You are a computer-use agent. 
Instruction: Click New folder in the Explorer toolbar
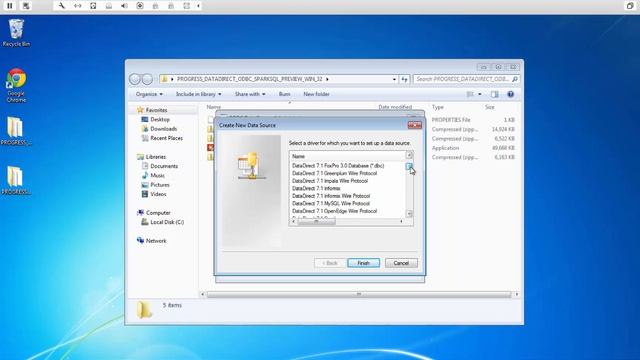316,94
